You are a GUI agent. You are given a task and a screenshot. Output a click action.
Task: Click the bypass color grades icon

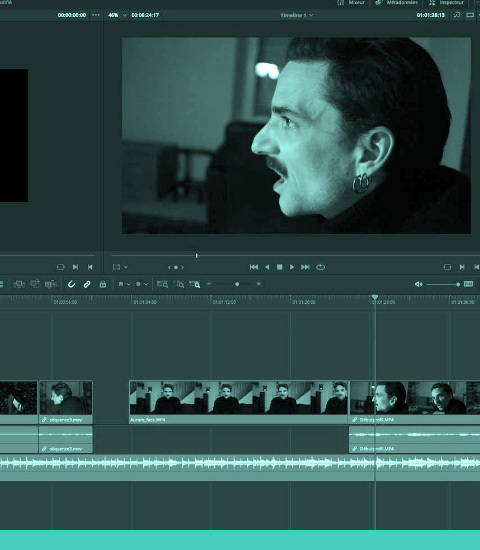coord(457,15)
